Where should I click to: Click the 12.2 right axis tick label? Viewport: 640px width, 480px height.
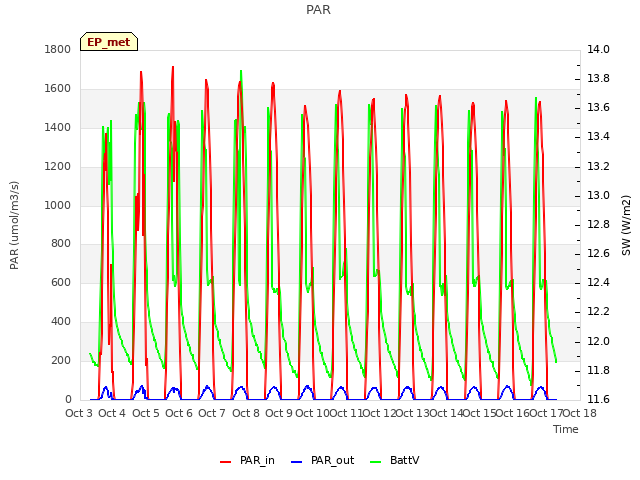[x=598, y=312]
